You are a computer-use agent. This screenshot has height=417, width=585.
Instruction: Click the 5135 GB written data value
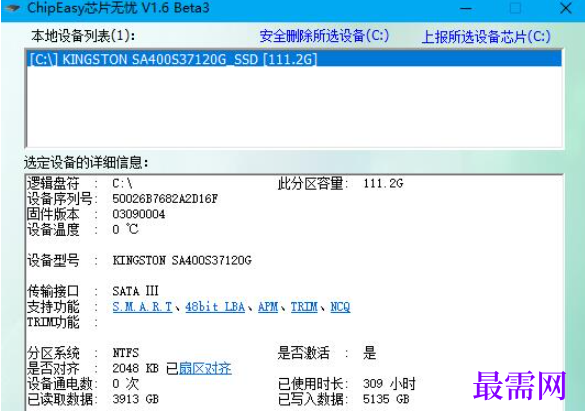point(386,399)
